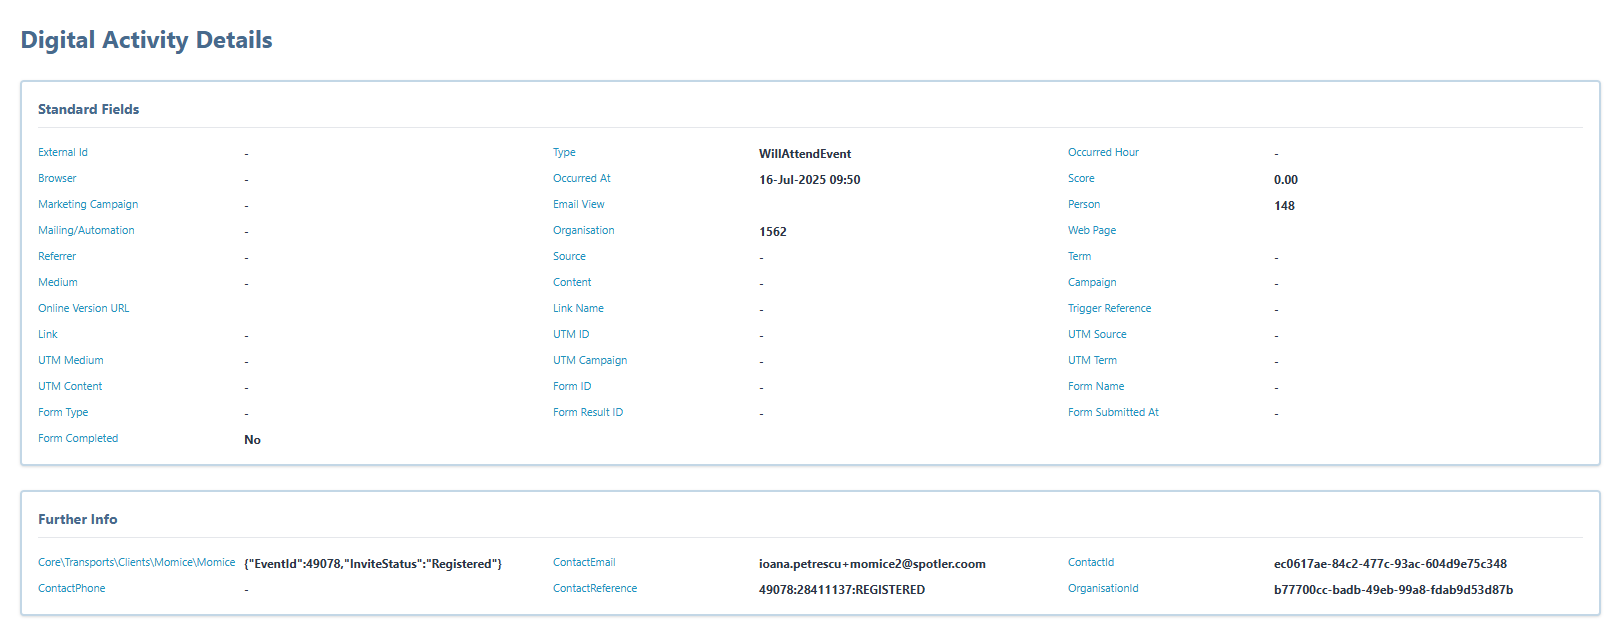This screenshot has height=638, width=1621.
Task: Select the 16-Jul-2025 09:50 timestamp
Action: coord(809,180)
